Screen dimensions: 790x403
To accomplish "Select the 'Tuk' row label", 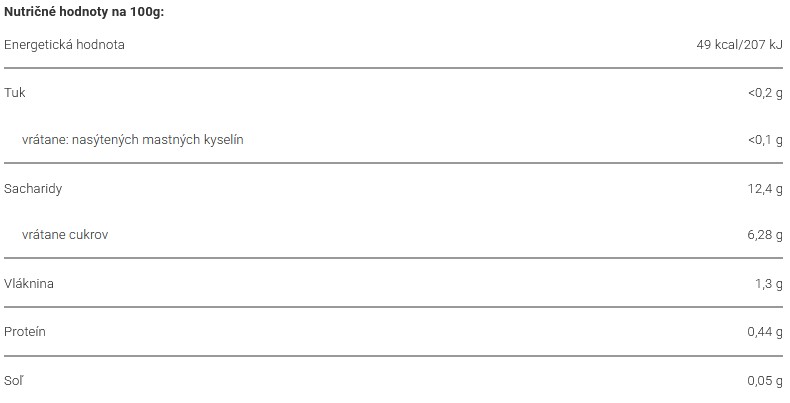I will [15, 93].
